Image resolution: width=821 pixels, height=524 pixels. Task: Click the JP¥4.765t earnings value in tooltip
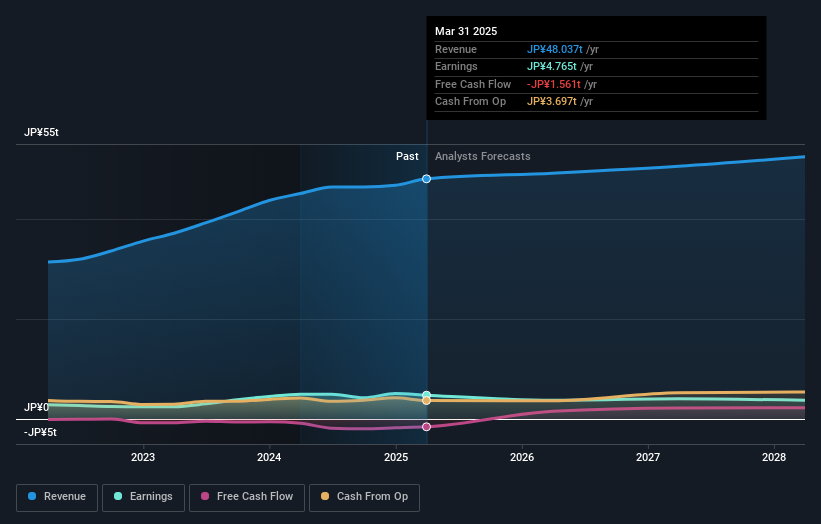click(551, 66)
